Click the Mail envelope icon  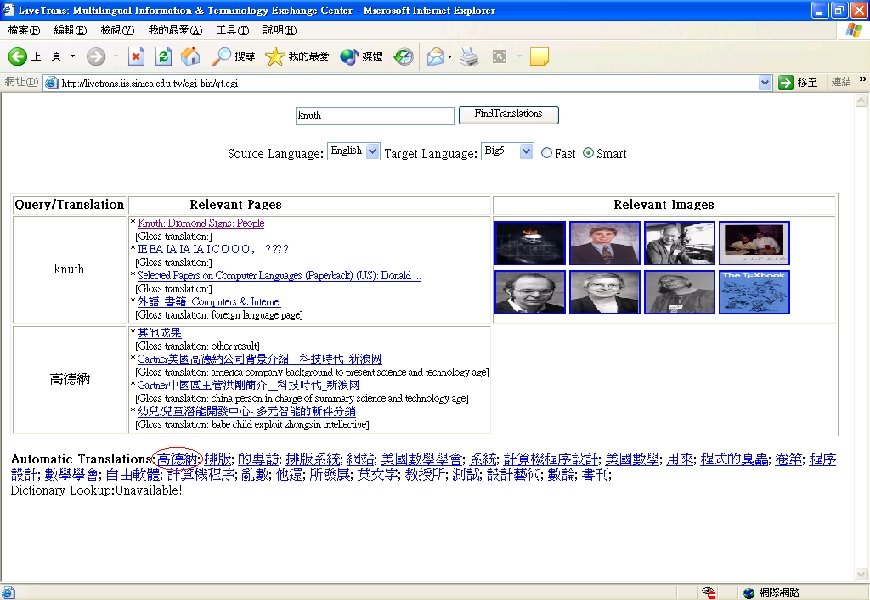coord(436,56)
